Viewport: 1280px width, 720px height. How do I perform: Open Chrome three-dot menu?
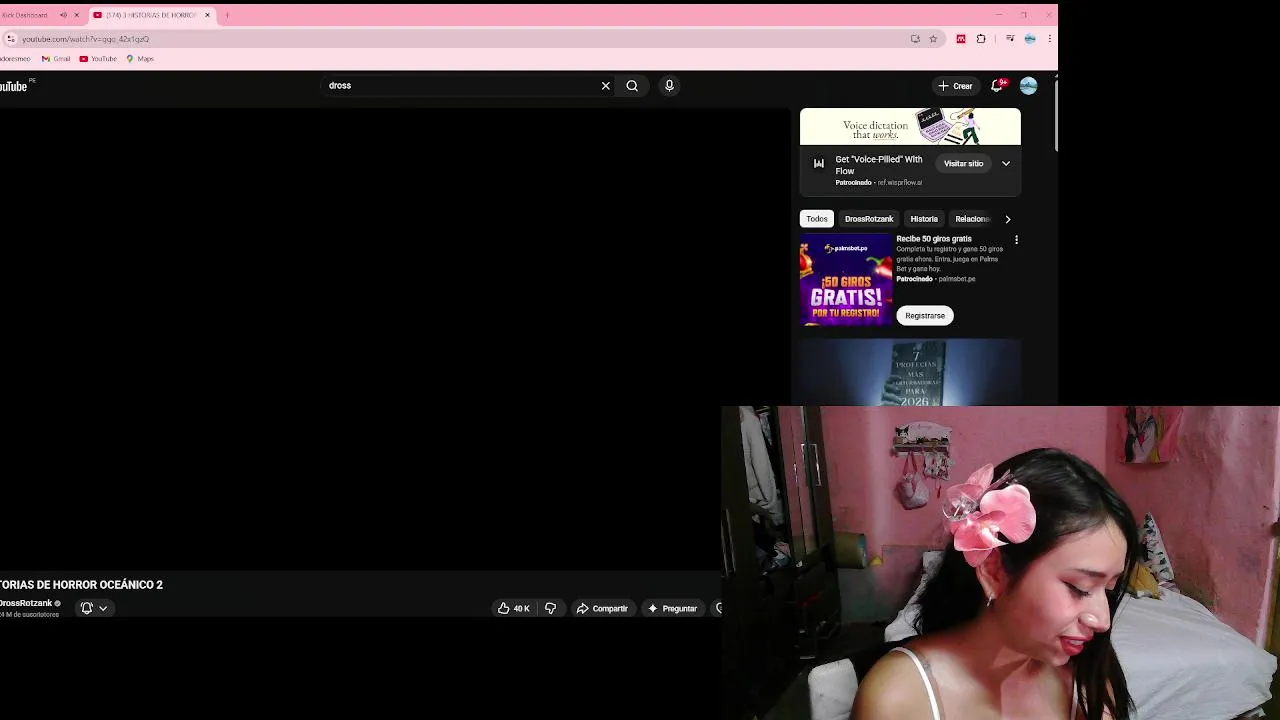click(x=1049, y=39)
